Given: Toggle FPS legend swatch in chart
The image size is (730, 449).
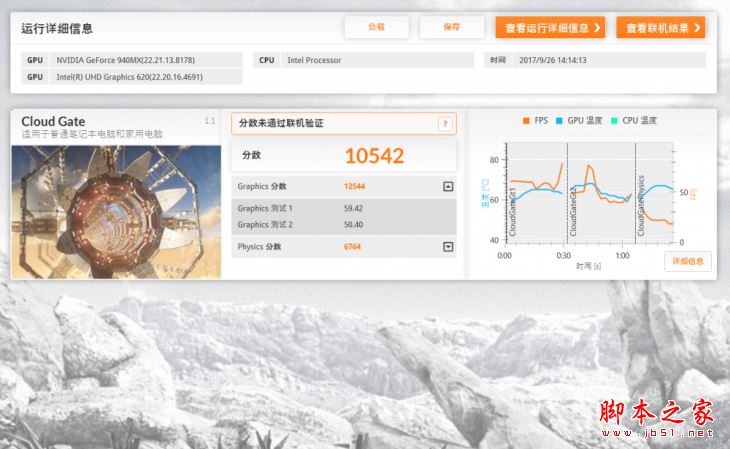Looking at the screenshot, I should coord(526,121).
